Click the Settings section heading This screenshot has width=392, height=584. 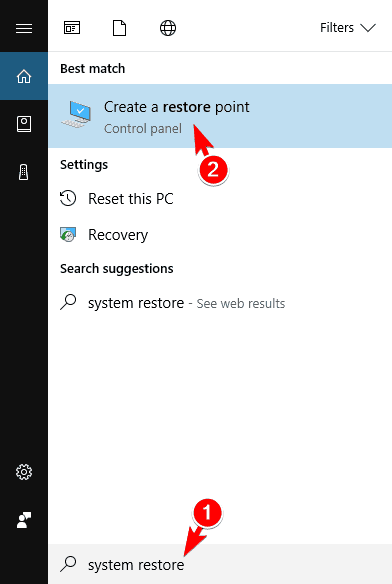[84, 165]
